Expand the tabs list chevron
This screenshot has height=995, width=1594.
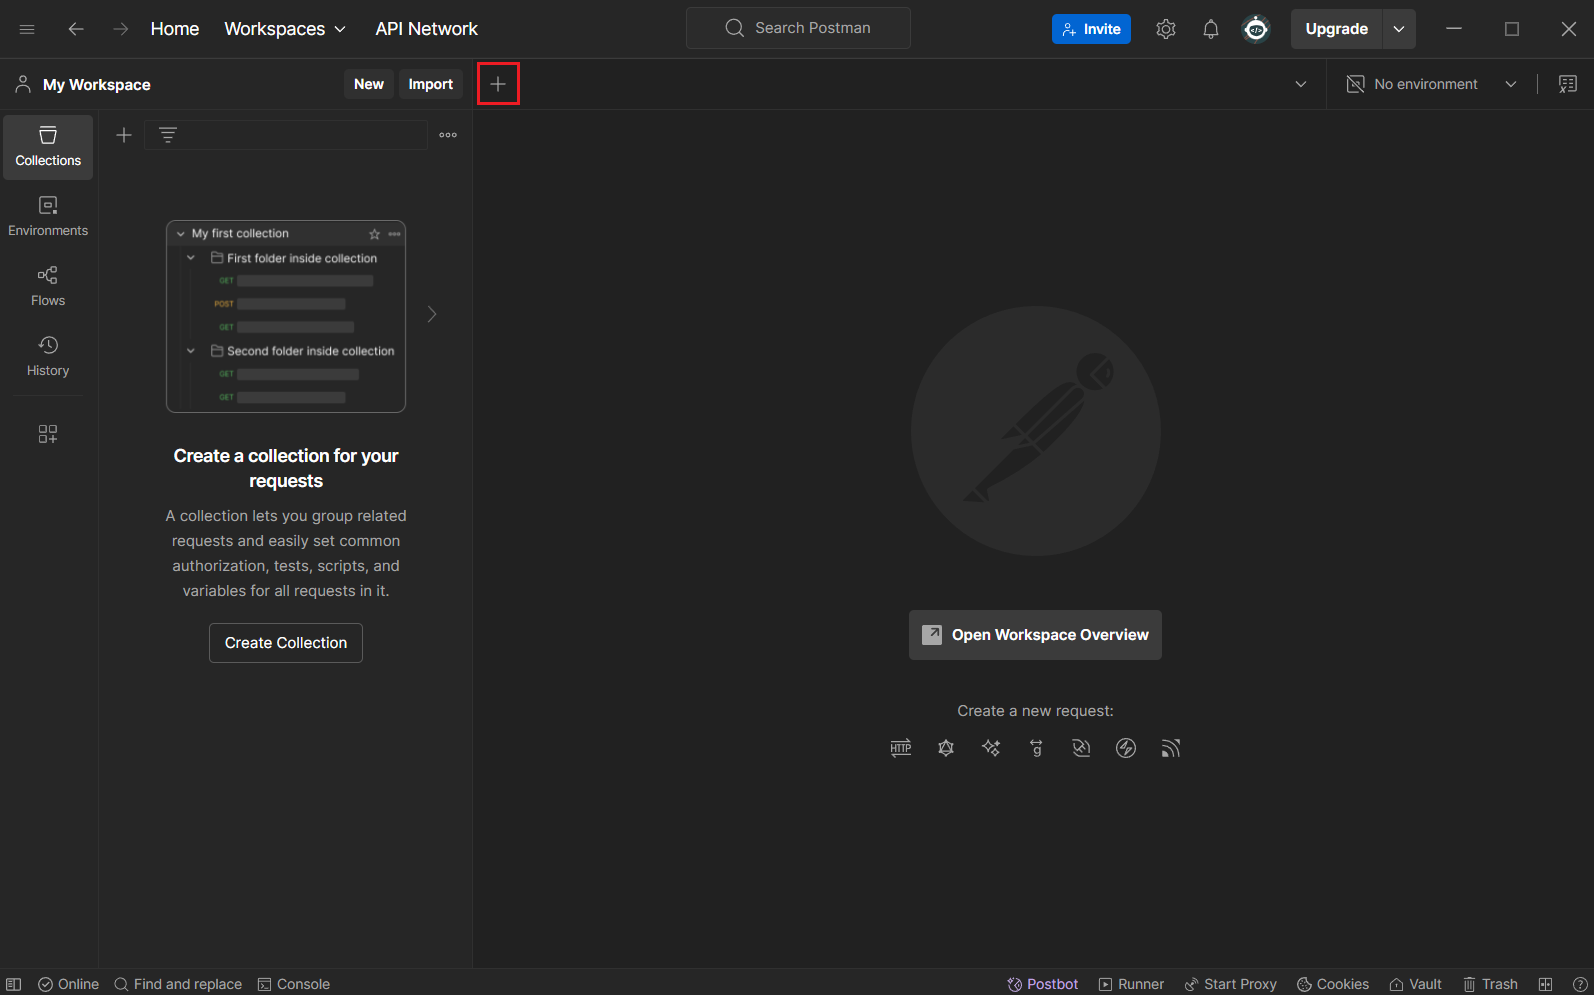coord(1301,84)
